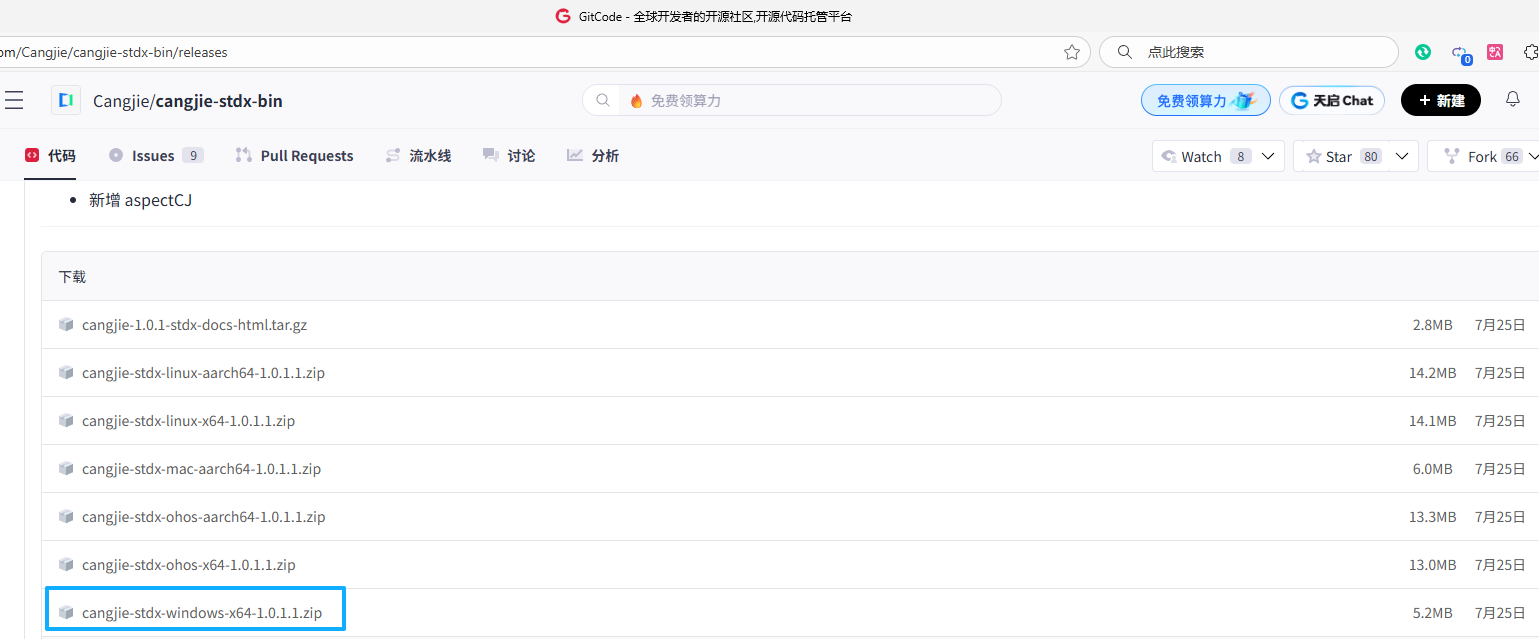Click package icon for ohos-aarch64 zip
Screen dimensions: 1539x639
point(66,517)
